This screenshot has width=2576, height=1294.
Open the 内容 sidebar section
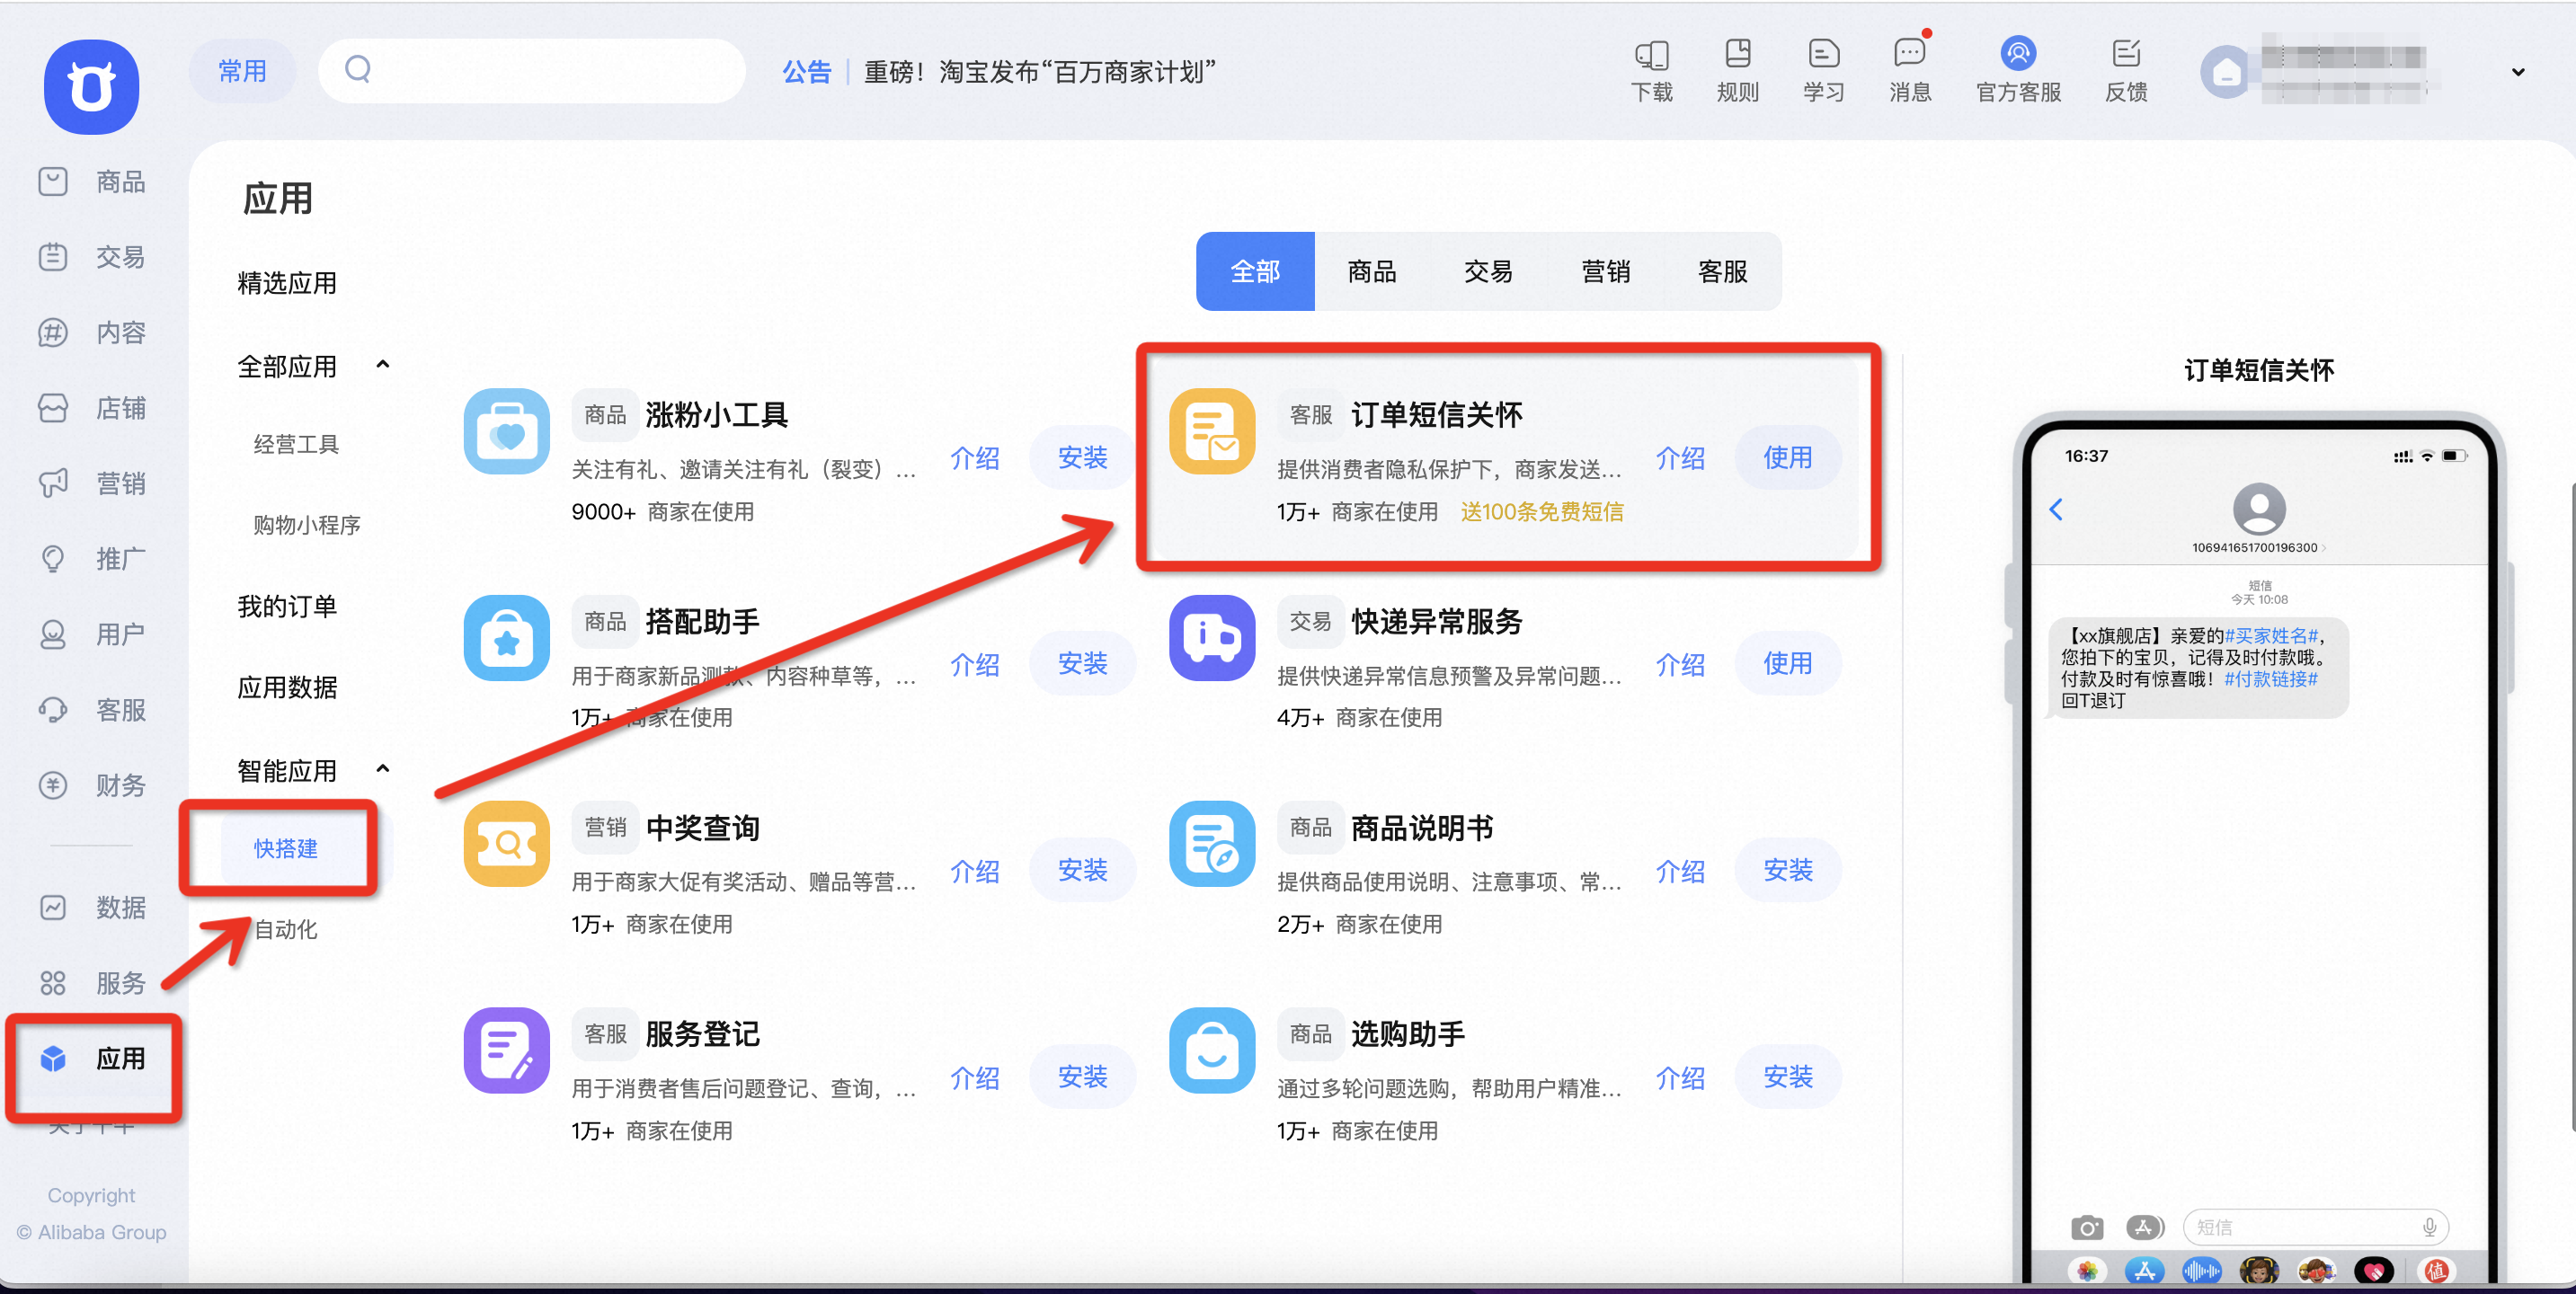coord(92,332)
